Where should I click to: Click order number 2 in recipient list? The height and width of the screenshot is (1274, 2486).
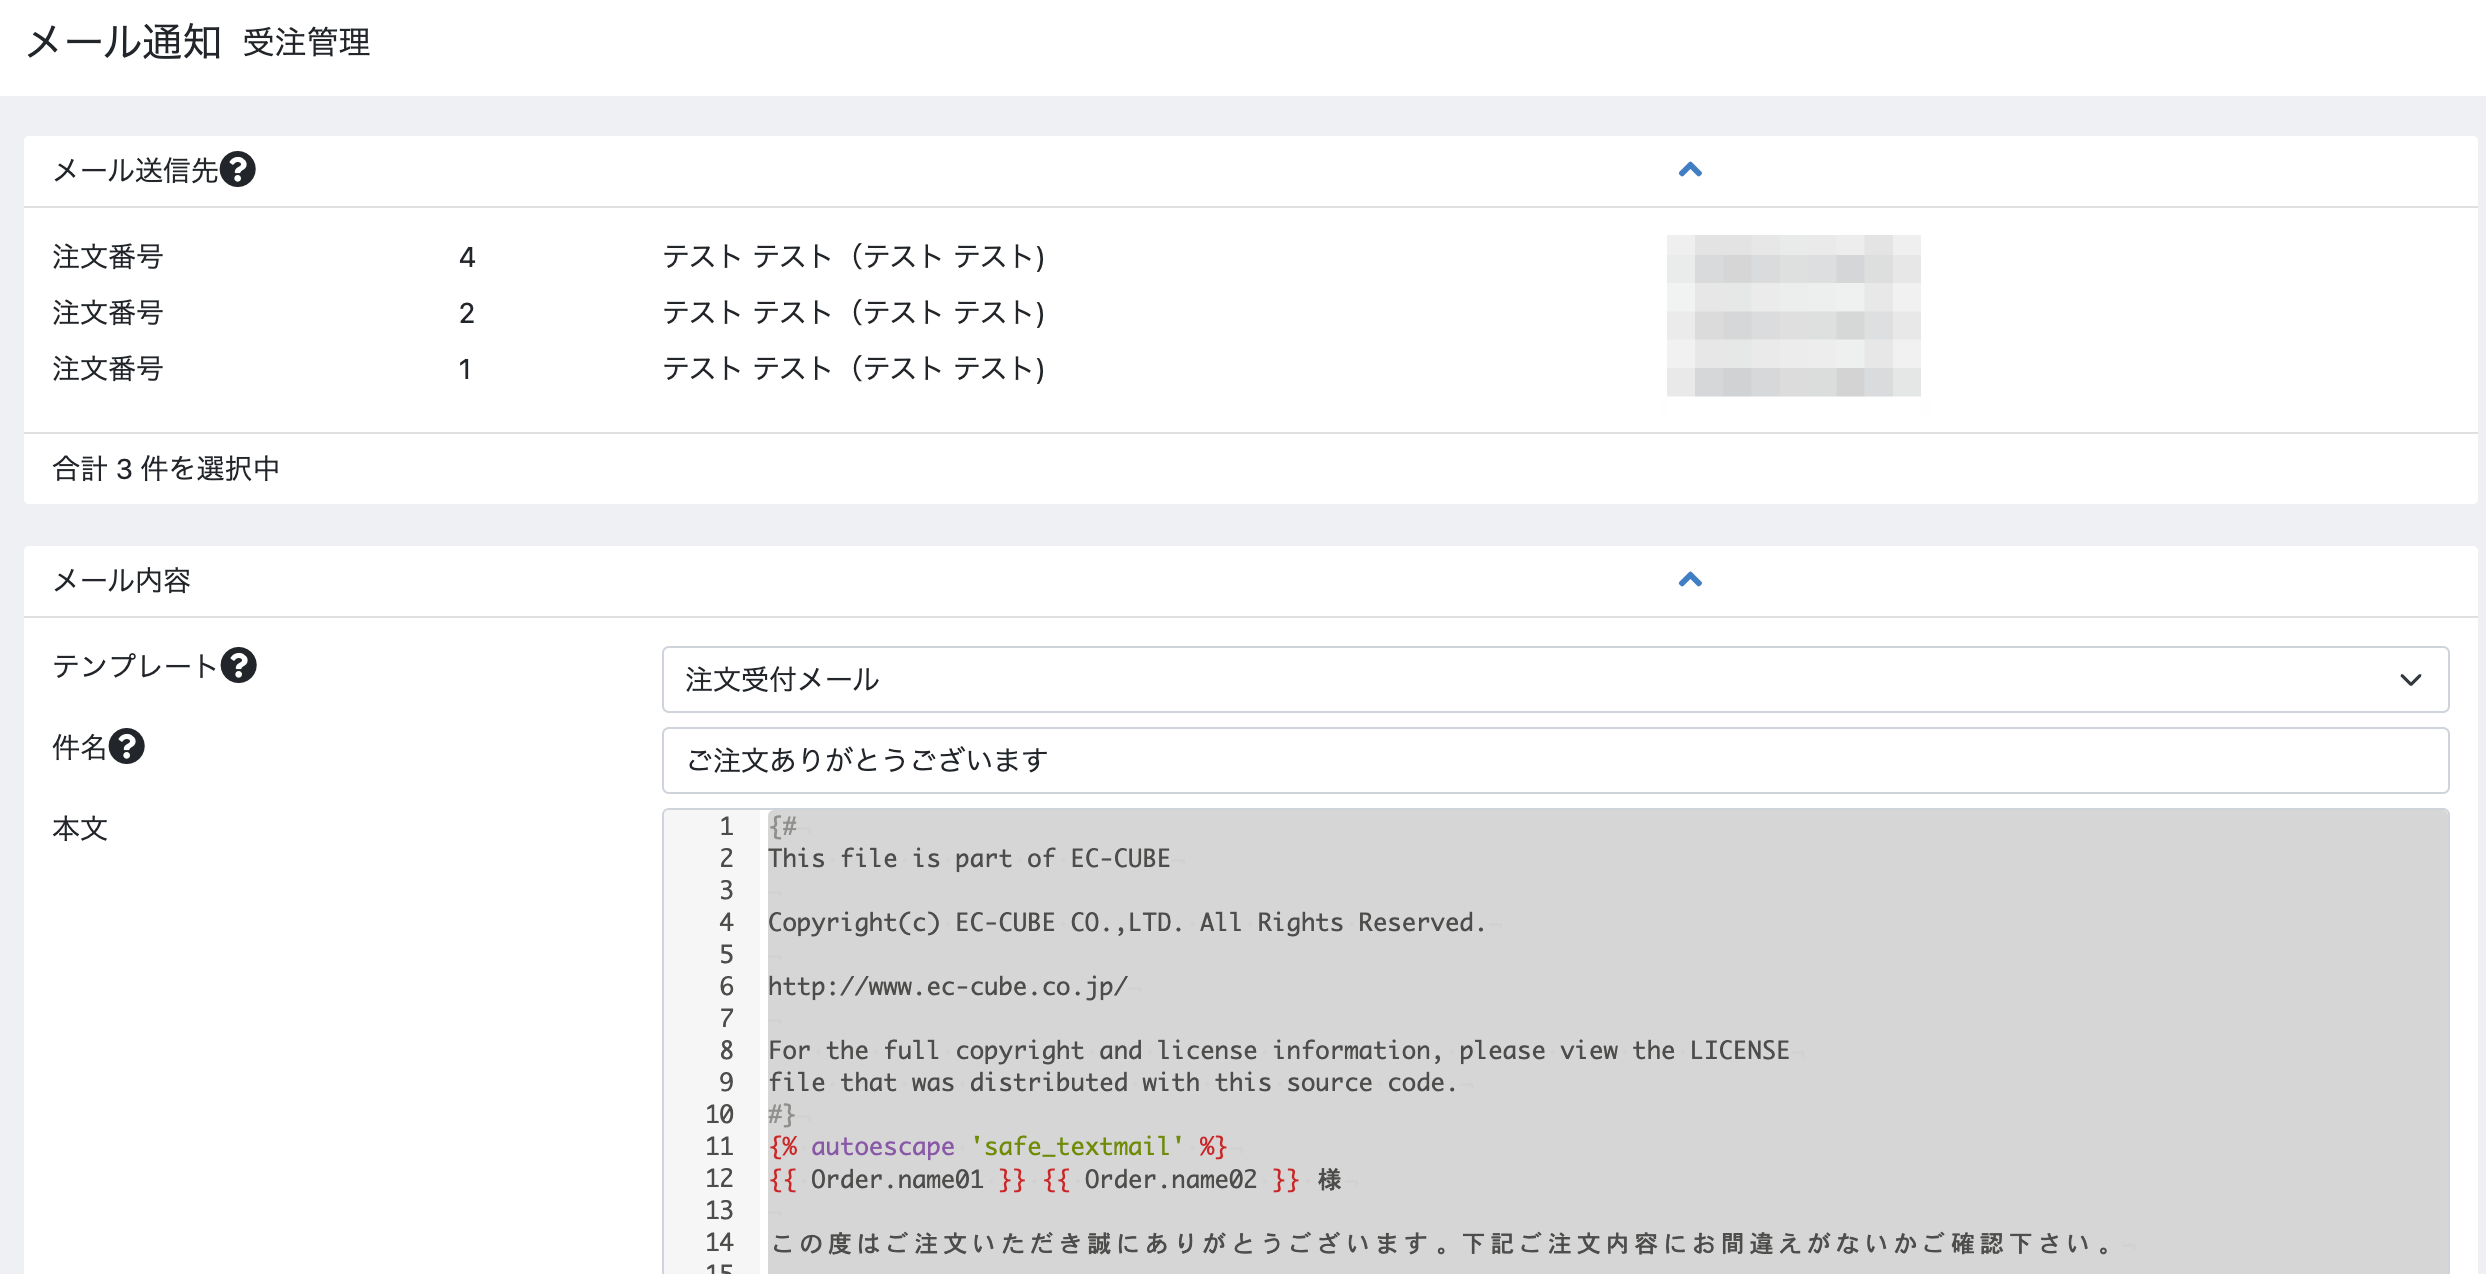467,313
